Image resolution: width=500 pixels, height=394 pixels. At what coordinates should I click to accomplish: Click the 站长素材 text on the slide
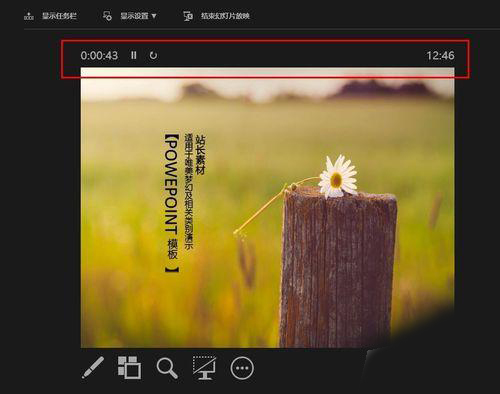pyautogui.click(x=200, y=155)
